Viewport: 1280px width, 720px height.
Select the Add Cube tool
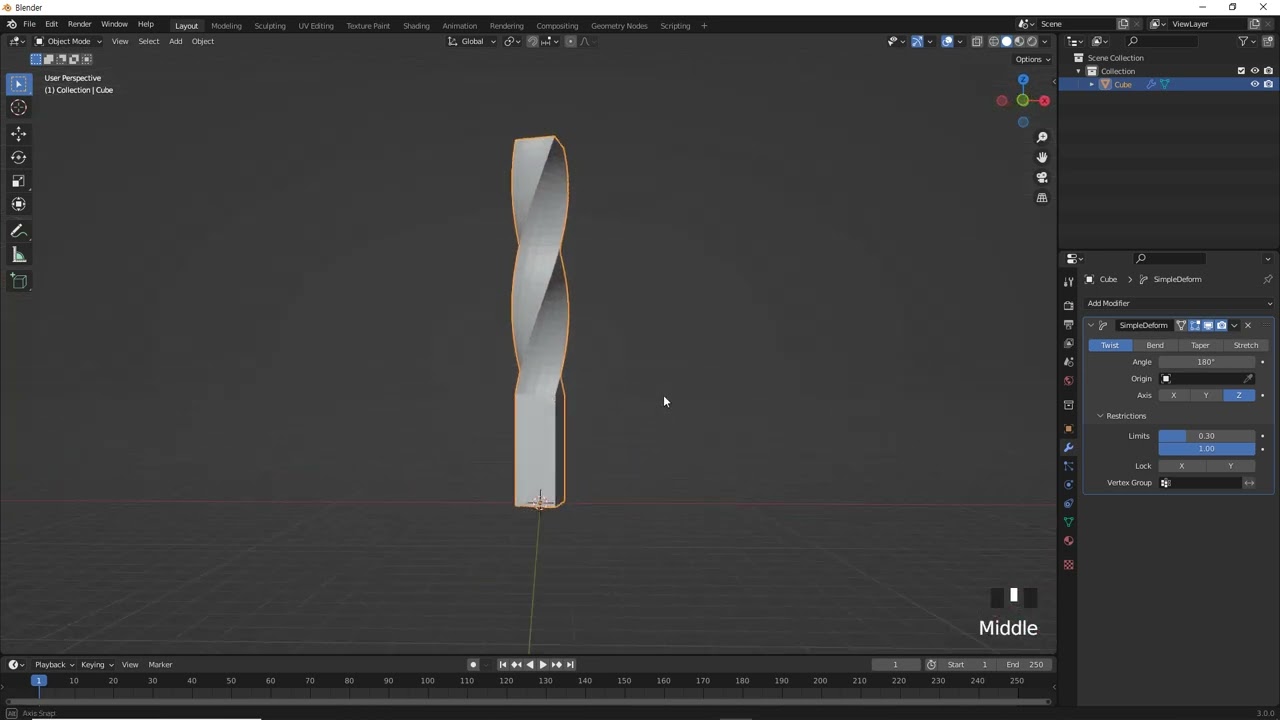tap(18, 281)
